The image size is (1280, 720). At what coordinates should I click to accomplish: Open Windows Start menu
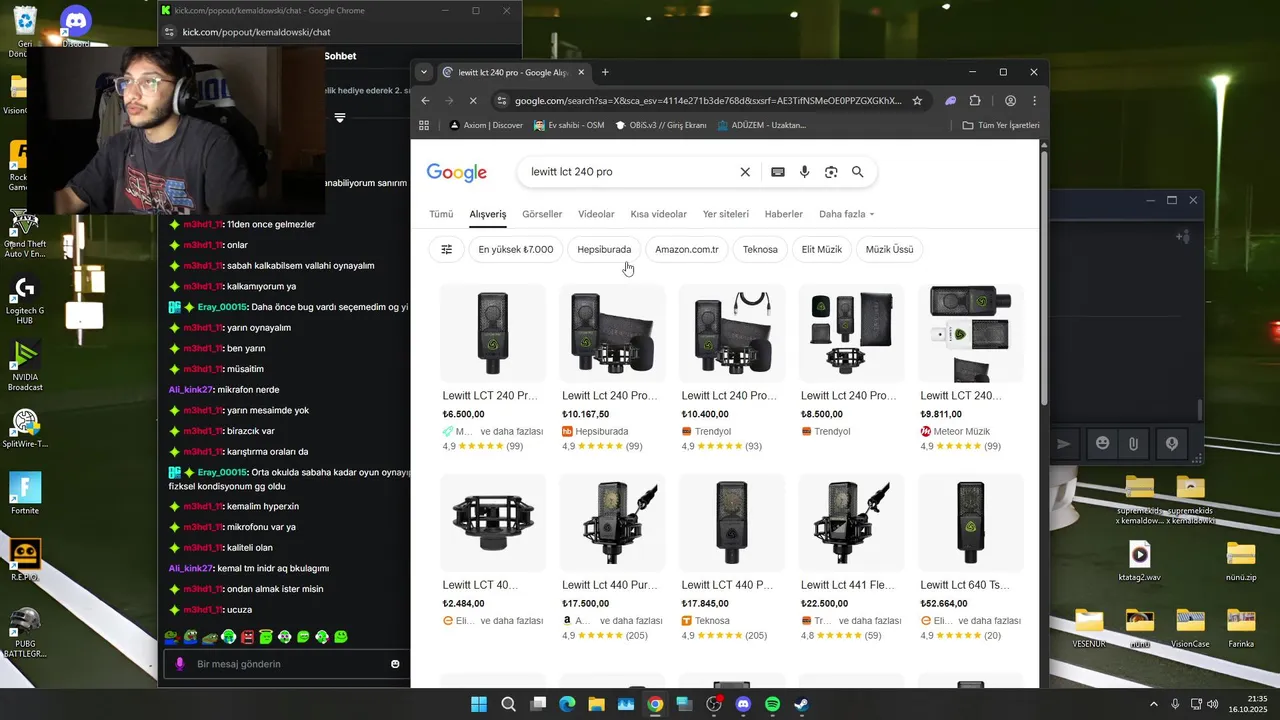pos(479,704)
